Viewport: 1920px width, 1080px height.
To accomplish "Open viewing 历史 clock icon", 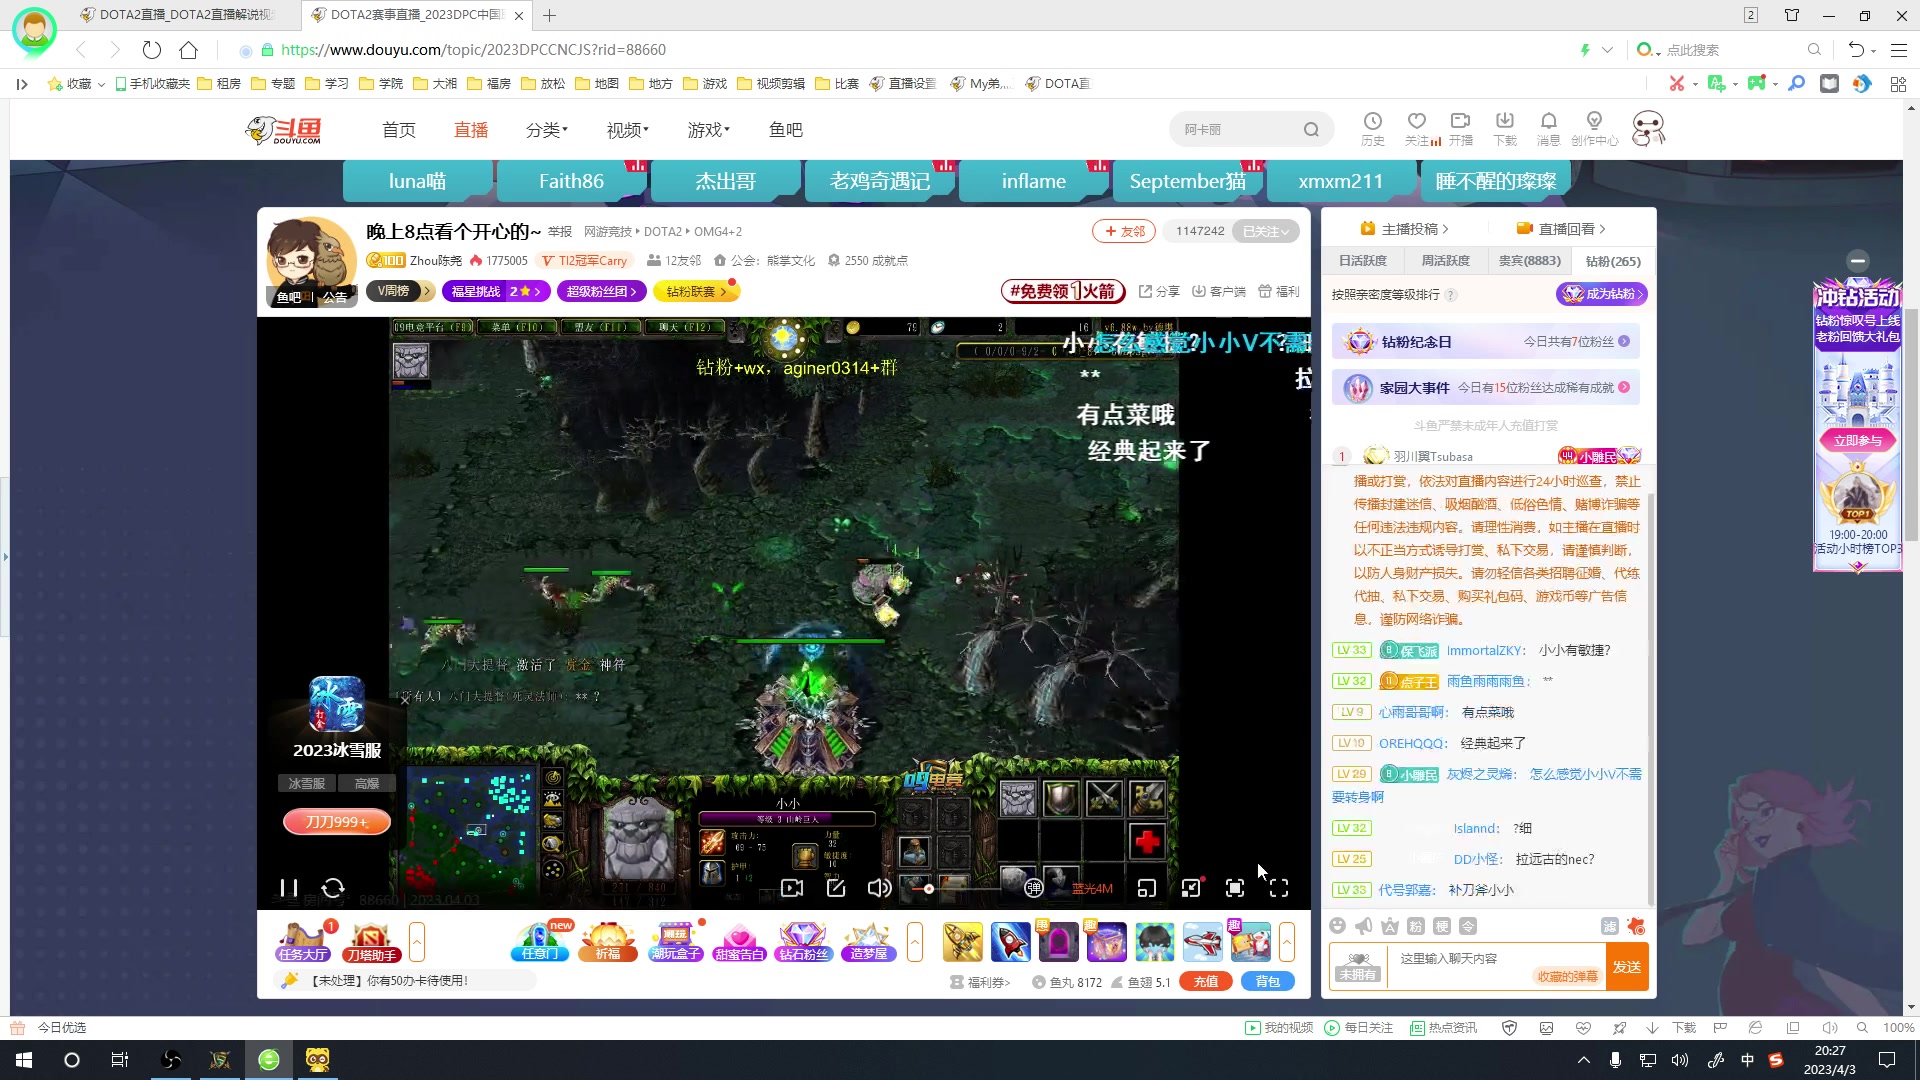I will (1373, 129).
